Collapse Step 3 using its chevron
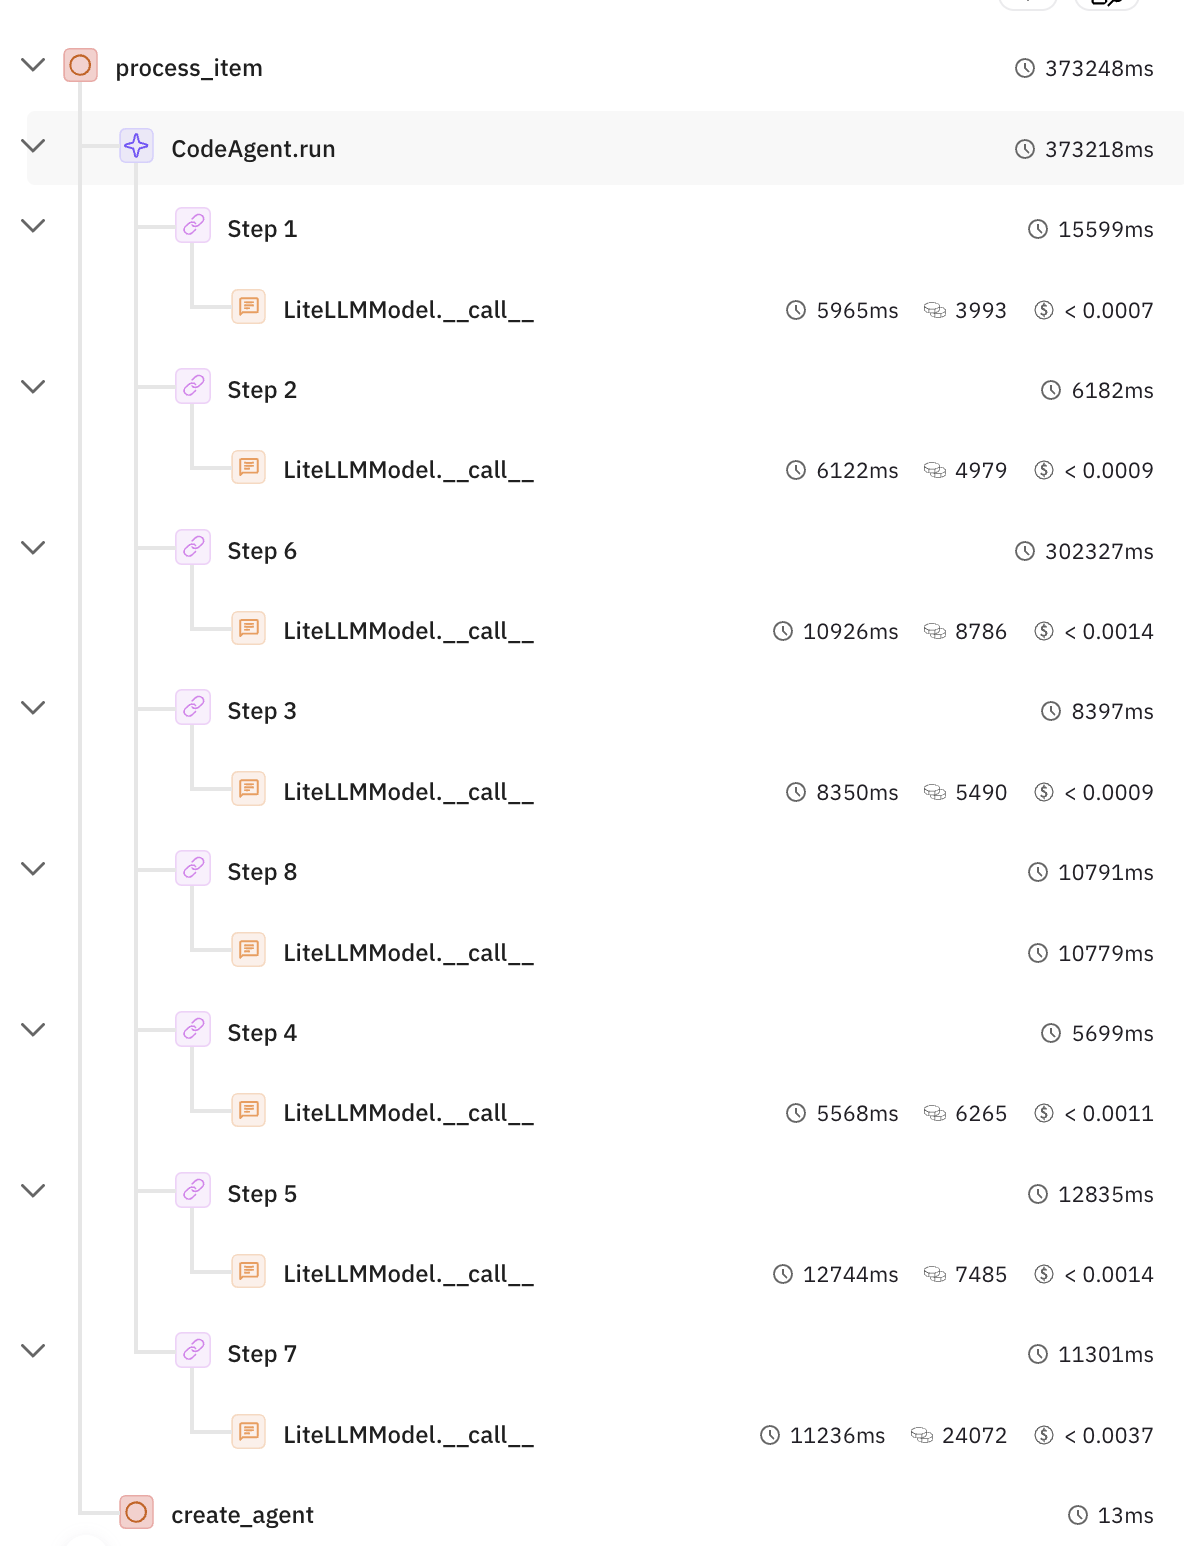 [x=33, y=709]
